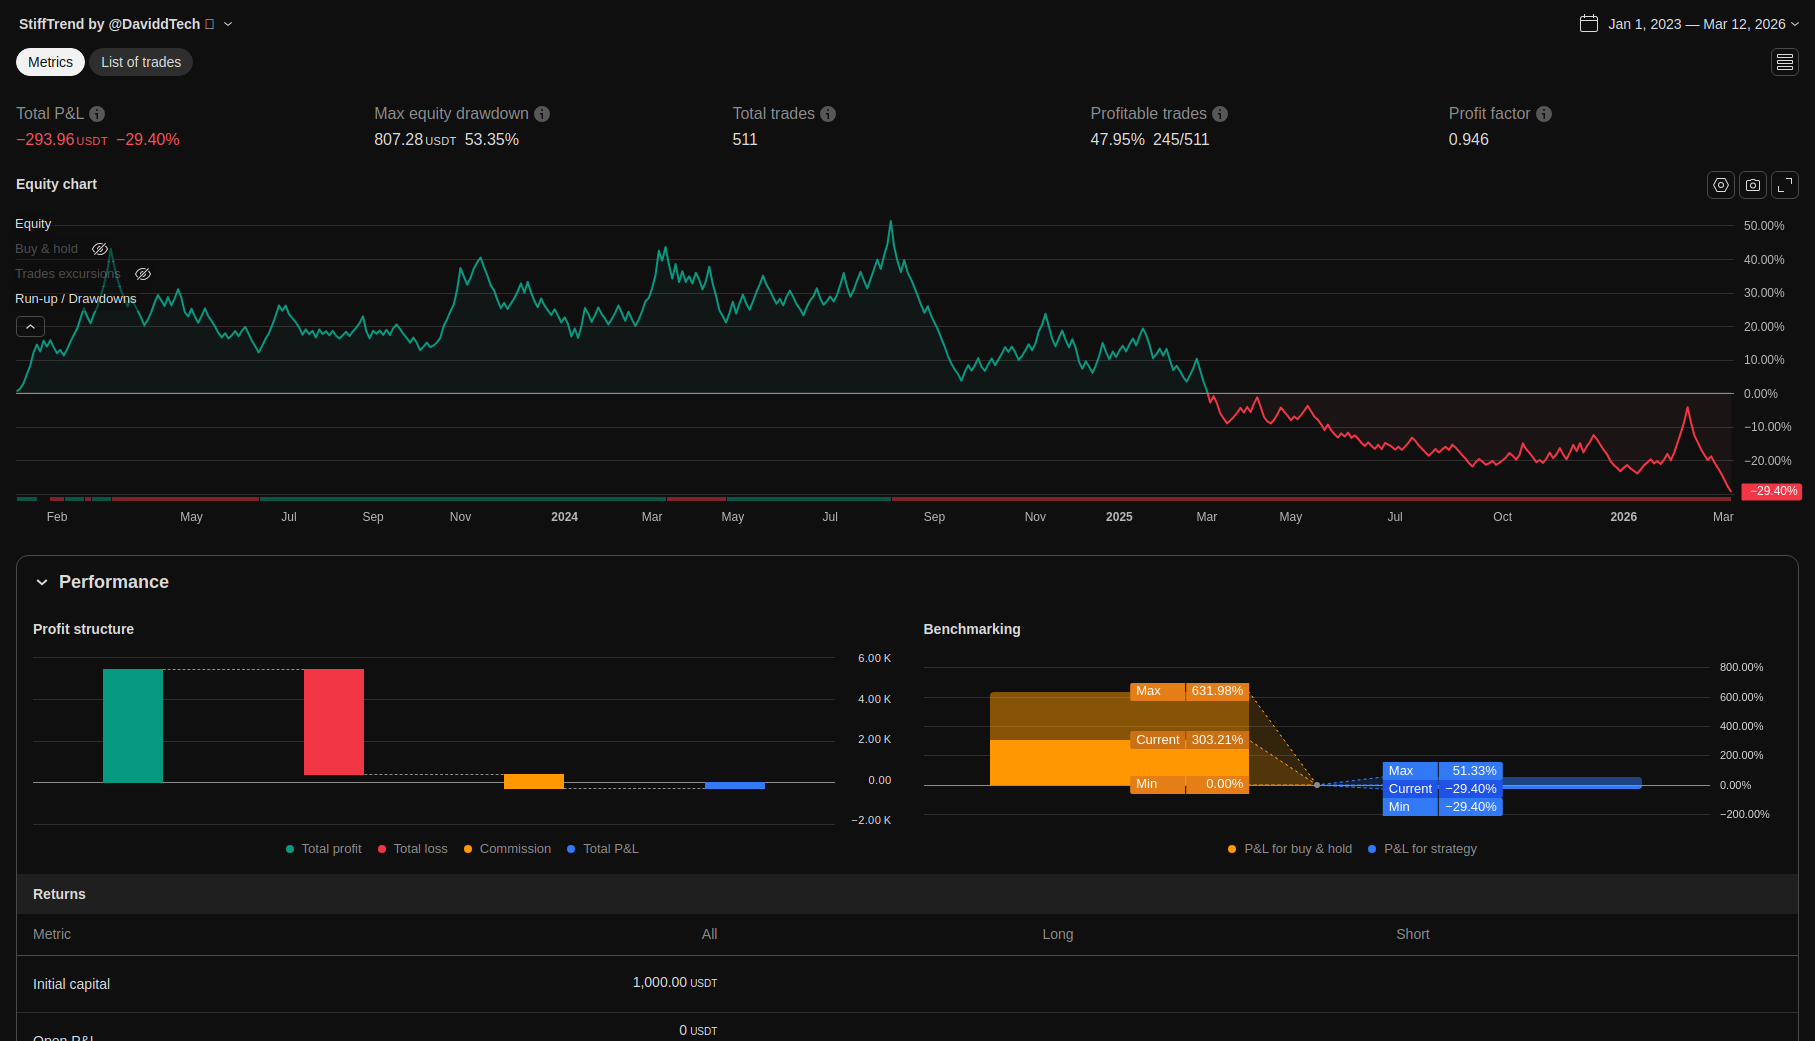Take a snapshot of equity chart
Screen dimensions: 1815x1041
click(1752, 185)
